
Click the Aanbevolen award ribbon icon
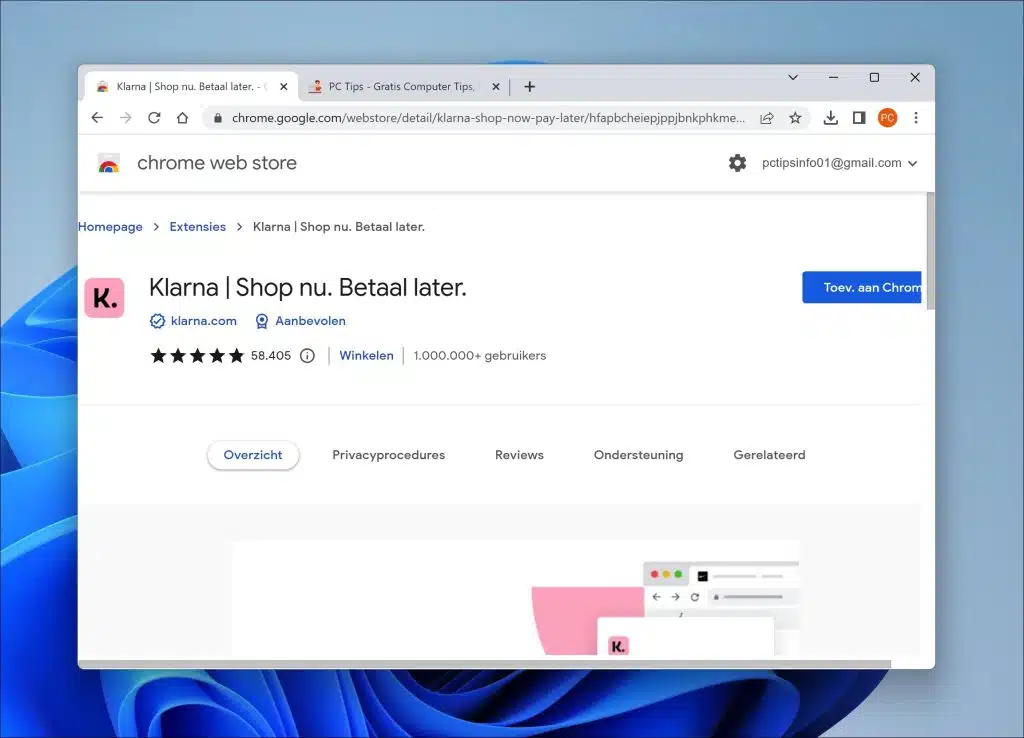pyautogui.click(x=262, y=321)
